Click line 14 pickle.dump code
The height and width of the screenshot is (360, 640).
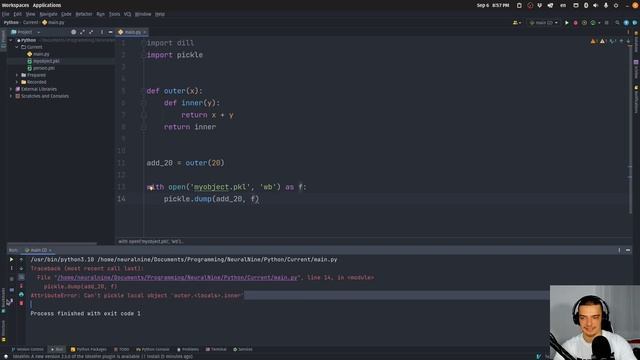coord(211,199)
